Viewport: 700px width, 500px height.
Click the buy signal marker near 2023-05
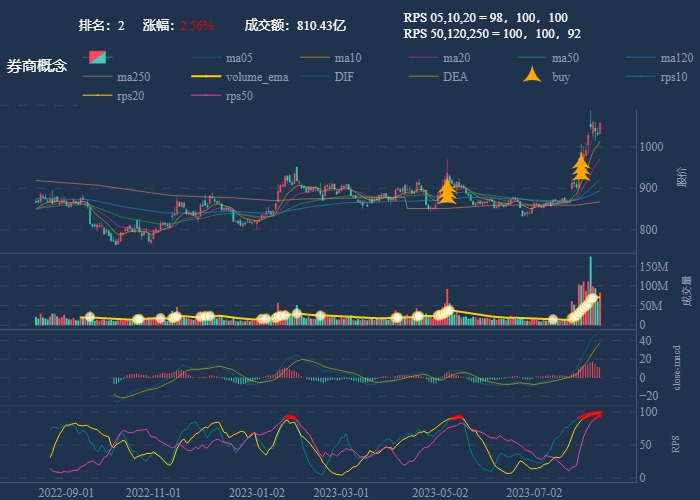tap(447, 191)
